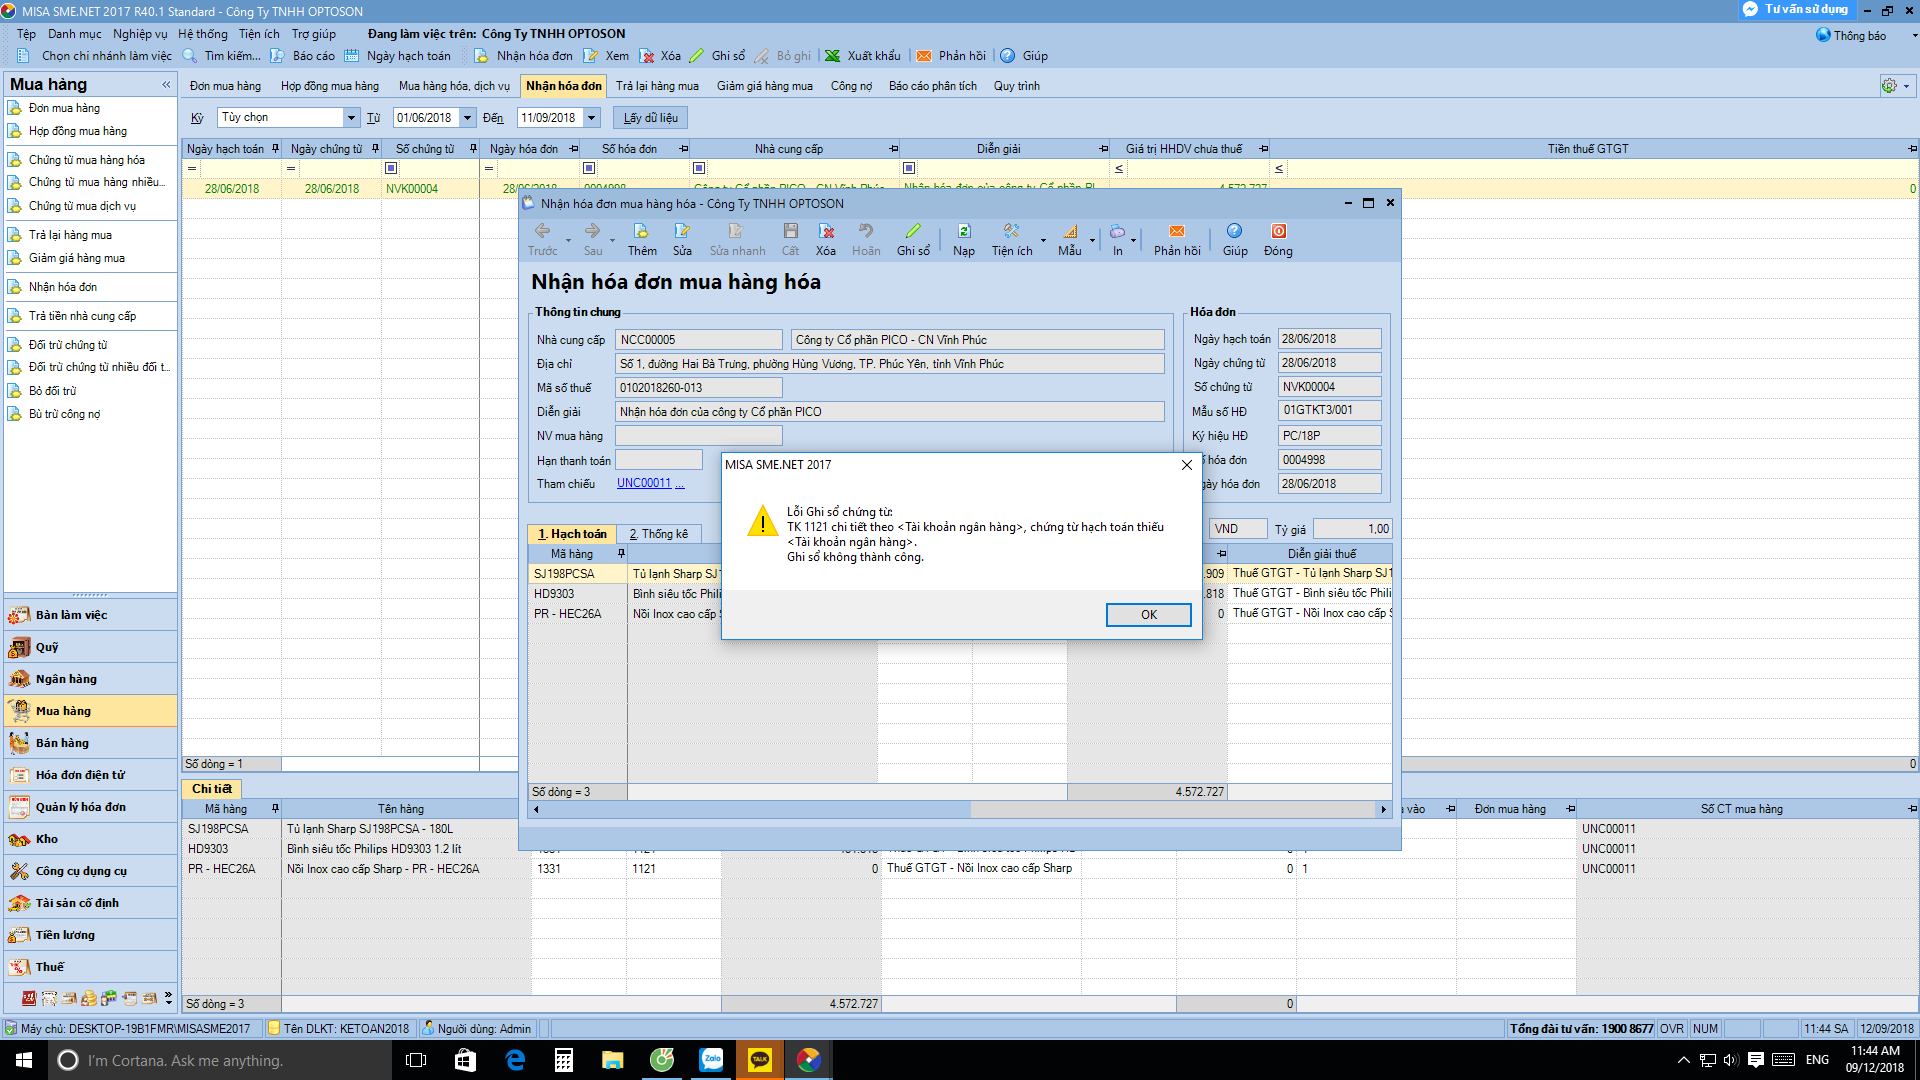This screenshot has height=1080, width=1920.
Task: Click Phản hồi icon in invoice window toolbar
Action: coord(1177,240)
